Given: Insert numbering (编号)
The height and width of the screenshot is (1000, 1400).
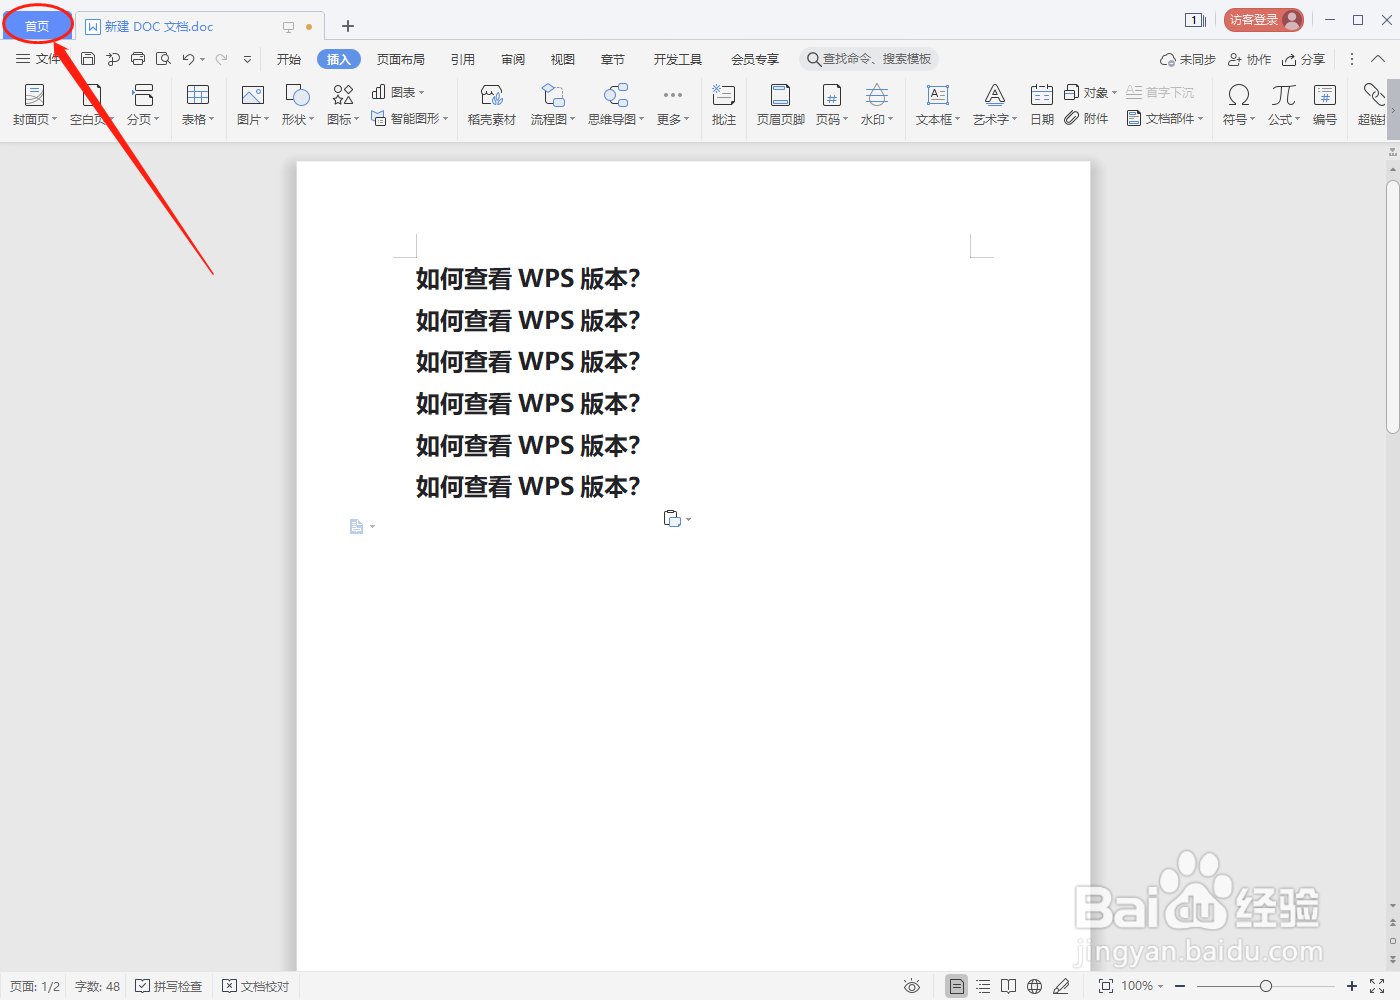Looking at the screenshot, I should [x=1325, y=105].
